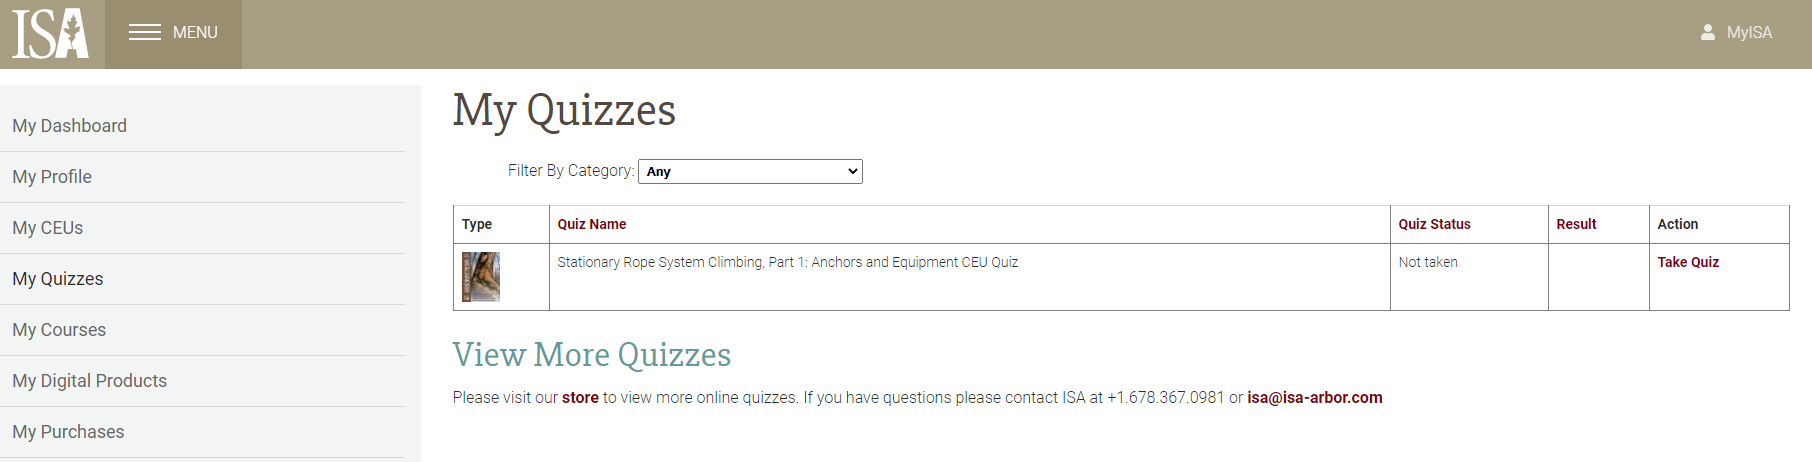Select My Quizzes in sidebar
Viewport: 1812px width, 462px height.
58,279
